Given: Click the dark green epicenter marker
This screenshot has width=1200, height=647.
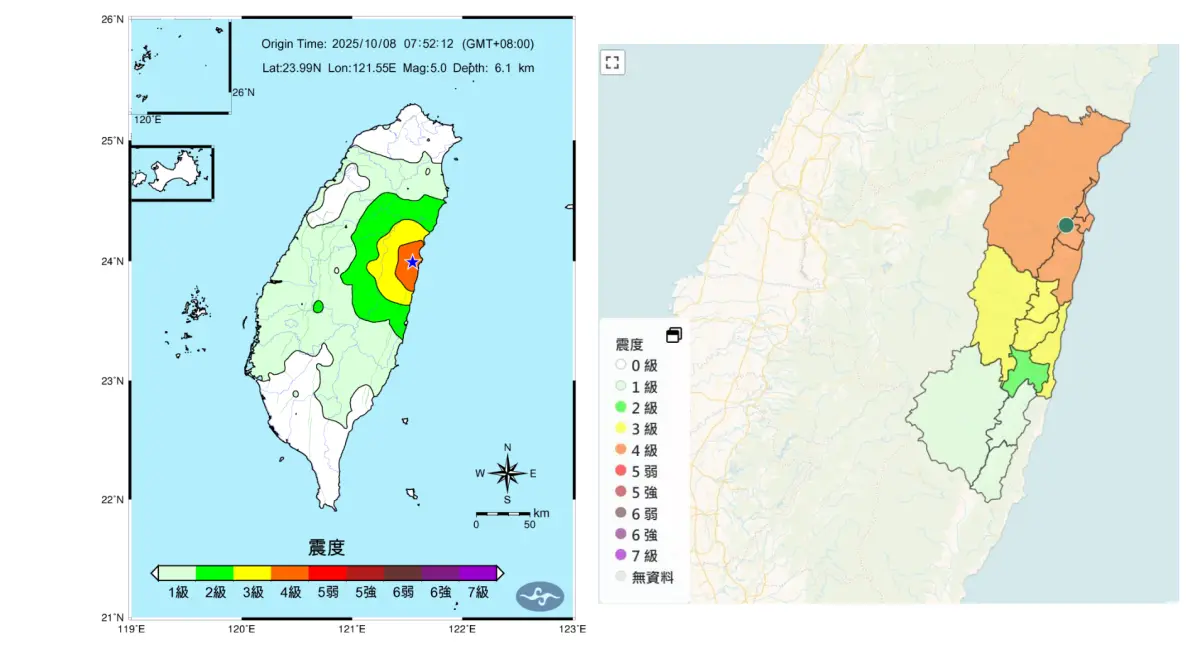Looking at the screenshot, I should (1066, 225).
